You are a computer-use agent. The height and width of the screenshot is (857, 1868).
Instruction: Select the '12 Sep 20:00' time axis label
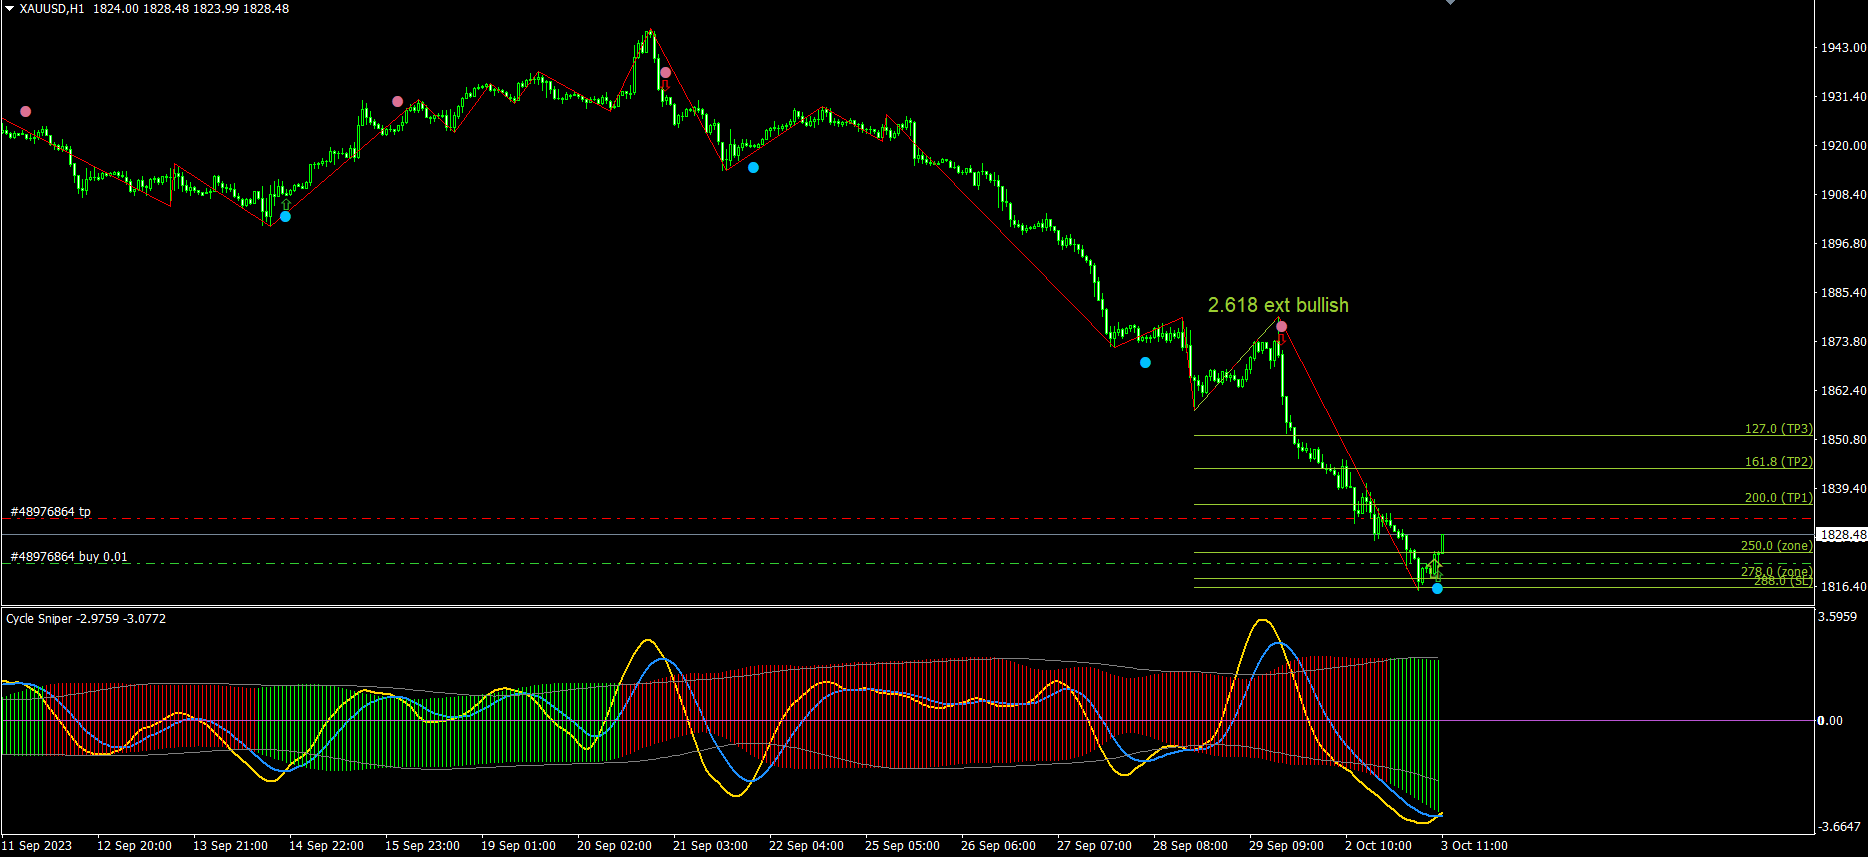134,846
